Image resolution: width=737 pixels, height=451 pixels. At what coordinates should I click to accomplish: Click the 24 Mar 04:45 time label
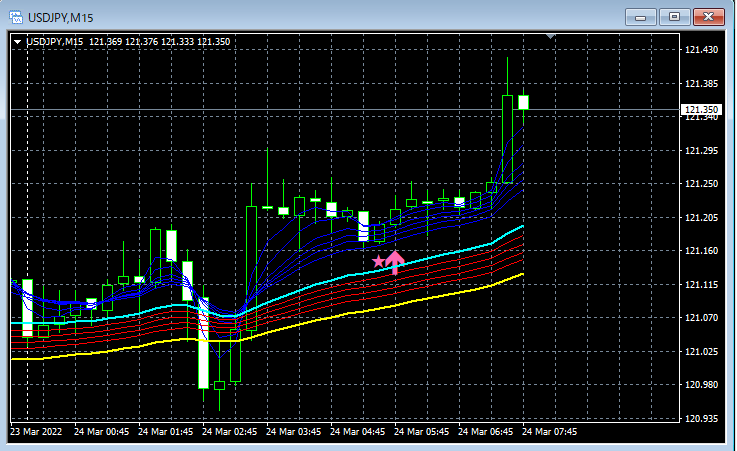point(357,431)
